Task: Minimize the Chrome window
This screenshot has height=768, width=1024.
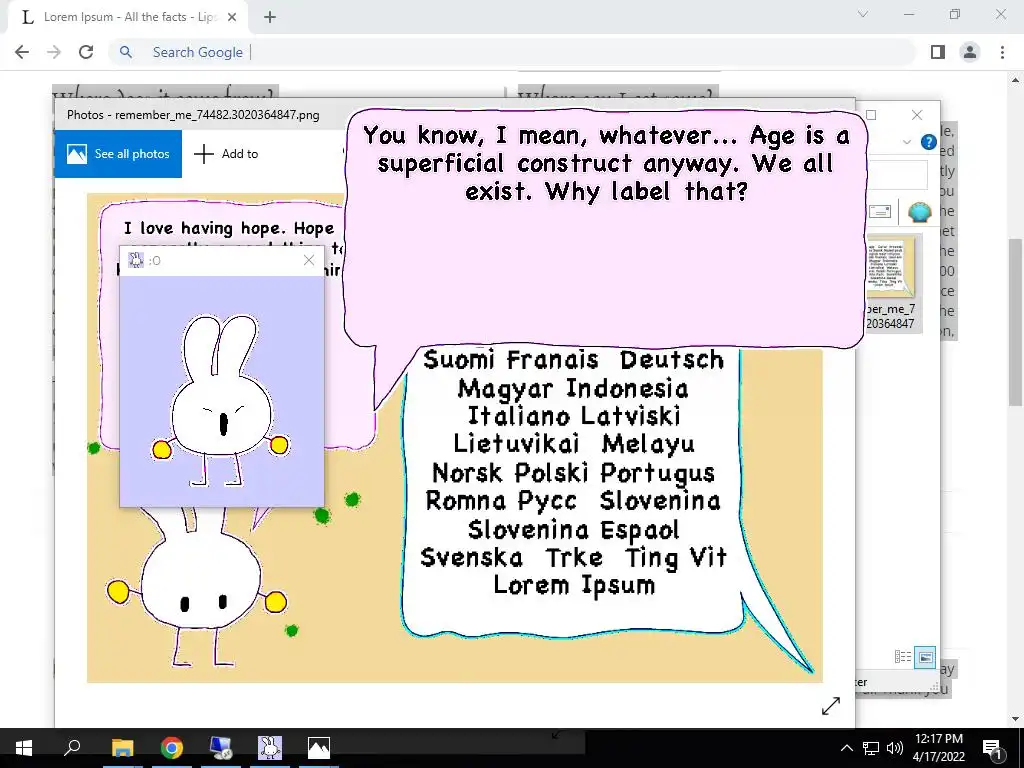Action: tap(909, 14)
